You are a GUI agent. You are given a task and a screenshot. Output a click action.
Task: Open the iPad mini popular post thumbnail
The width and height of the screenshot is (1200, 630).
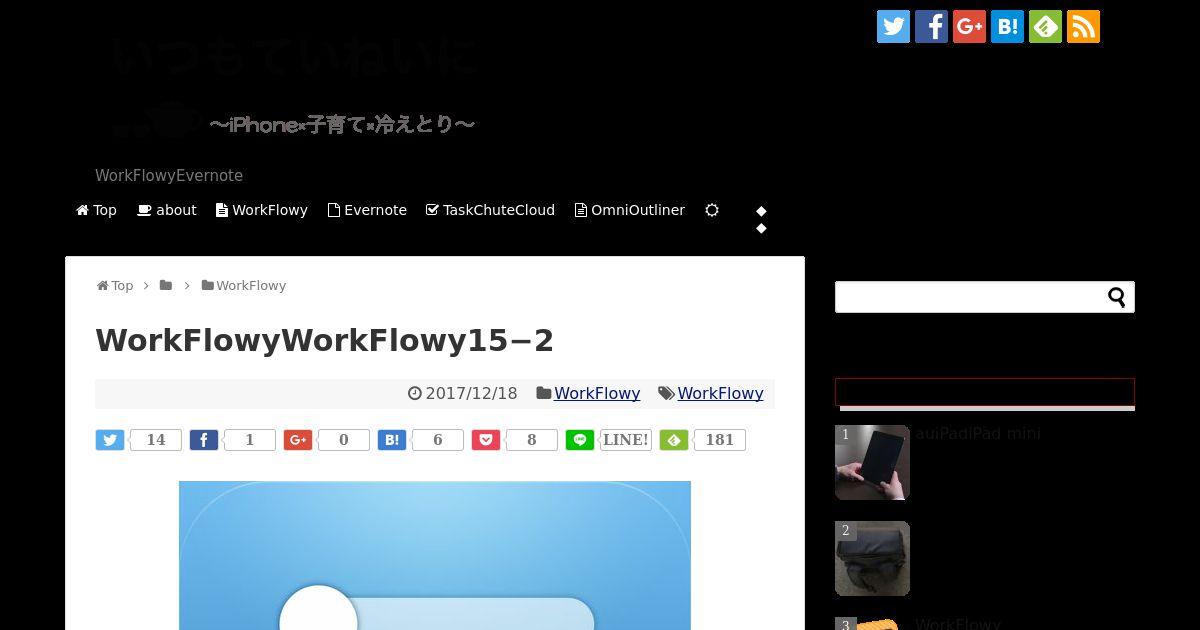tap(872, 462)
